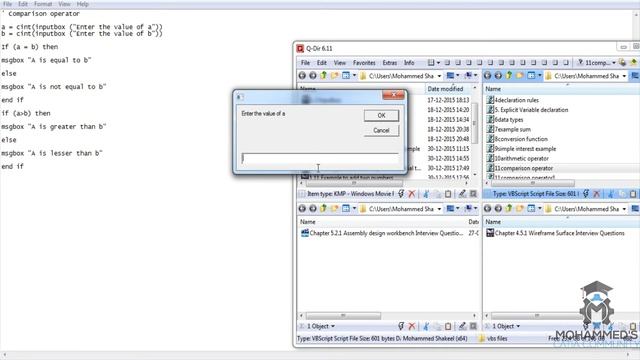Expand address path dropdown in top-right pane

point(624,76)
